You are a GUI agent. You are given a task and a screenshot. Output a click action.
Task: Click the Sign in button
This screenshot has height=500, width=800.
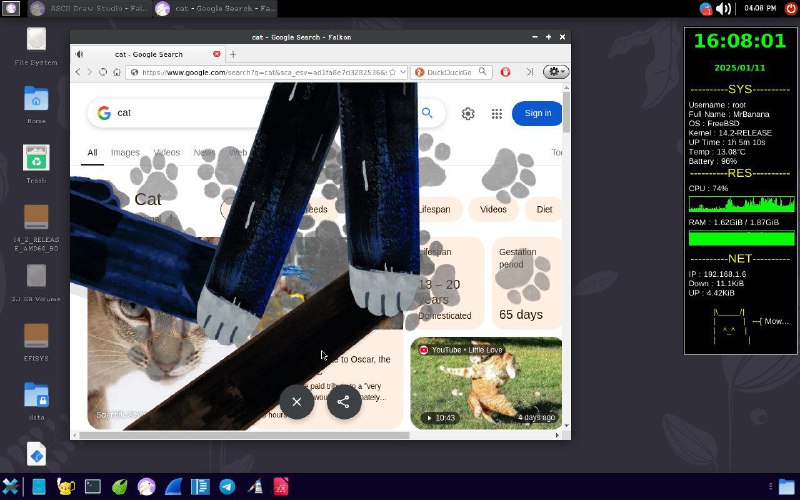coord(537,113)
